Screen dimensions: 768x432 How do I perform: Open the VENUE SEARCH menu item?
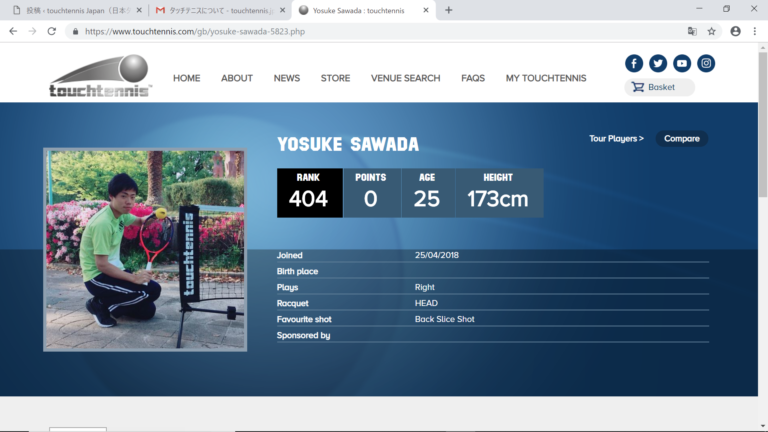tap(405, 78)
